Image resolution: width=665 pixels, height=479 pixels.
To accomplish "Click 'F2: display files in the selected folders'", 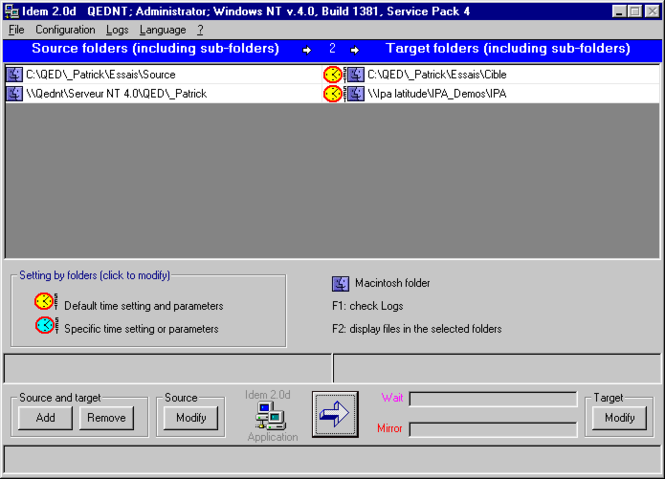I will [417, 329].
